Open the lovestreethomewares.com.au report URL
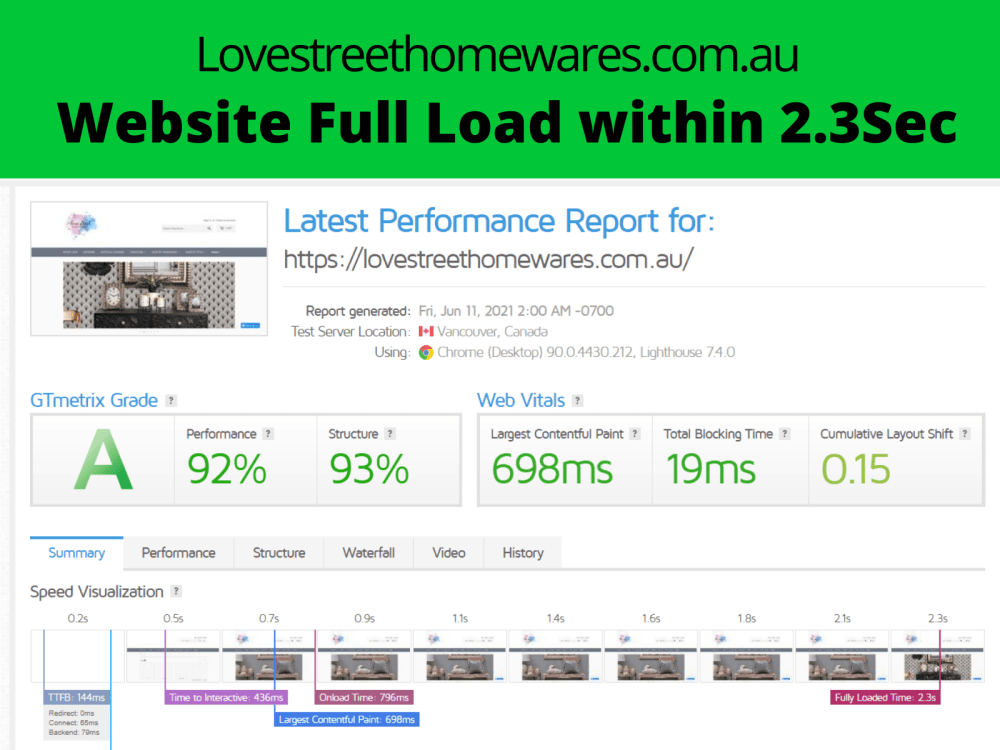The height and width of the screenshot is (750, 1000). [489, 260]
